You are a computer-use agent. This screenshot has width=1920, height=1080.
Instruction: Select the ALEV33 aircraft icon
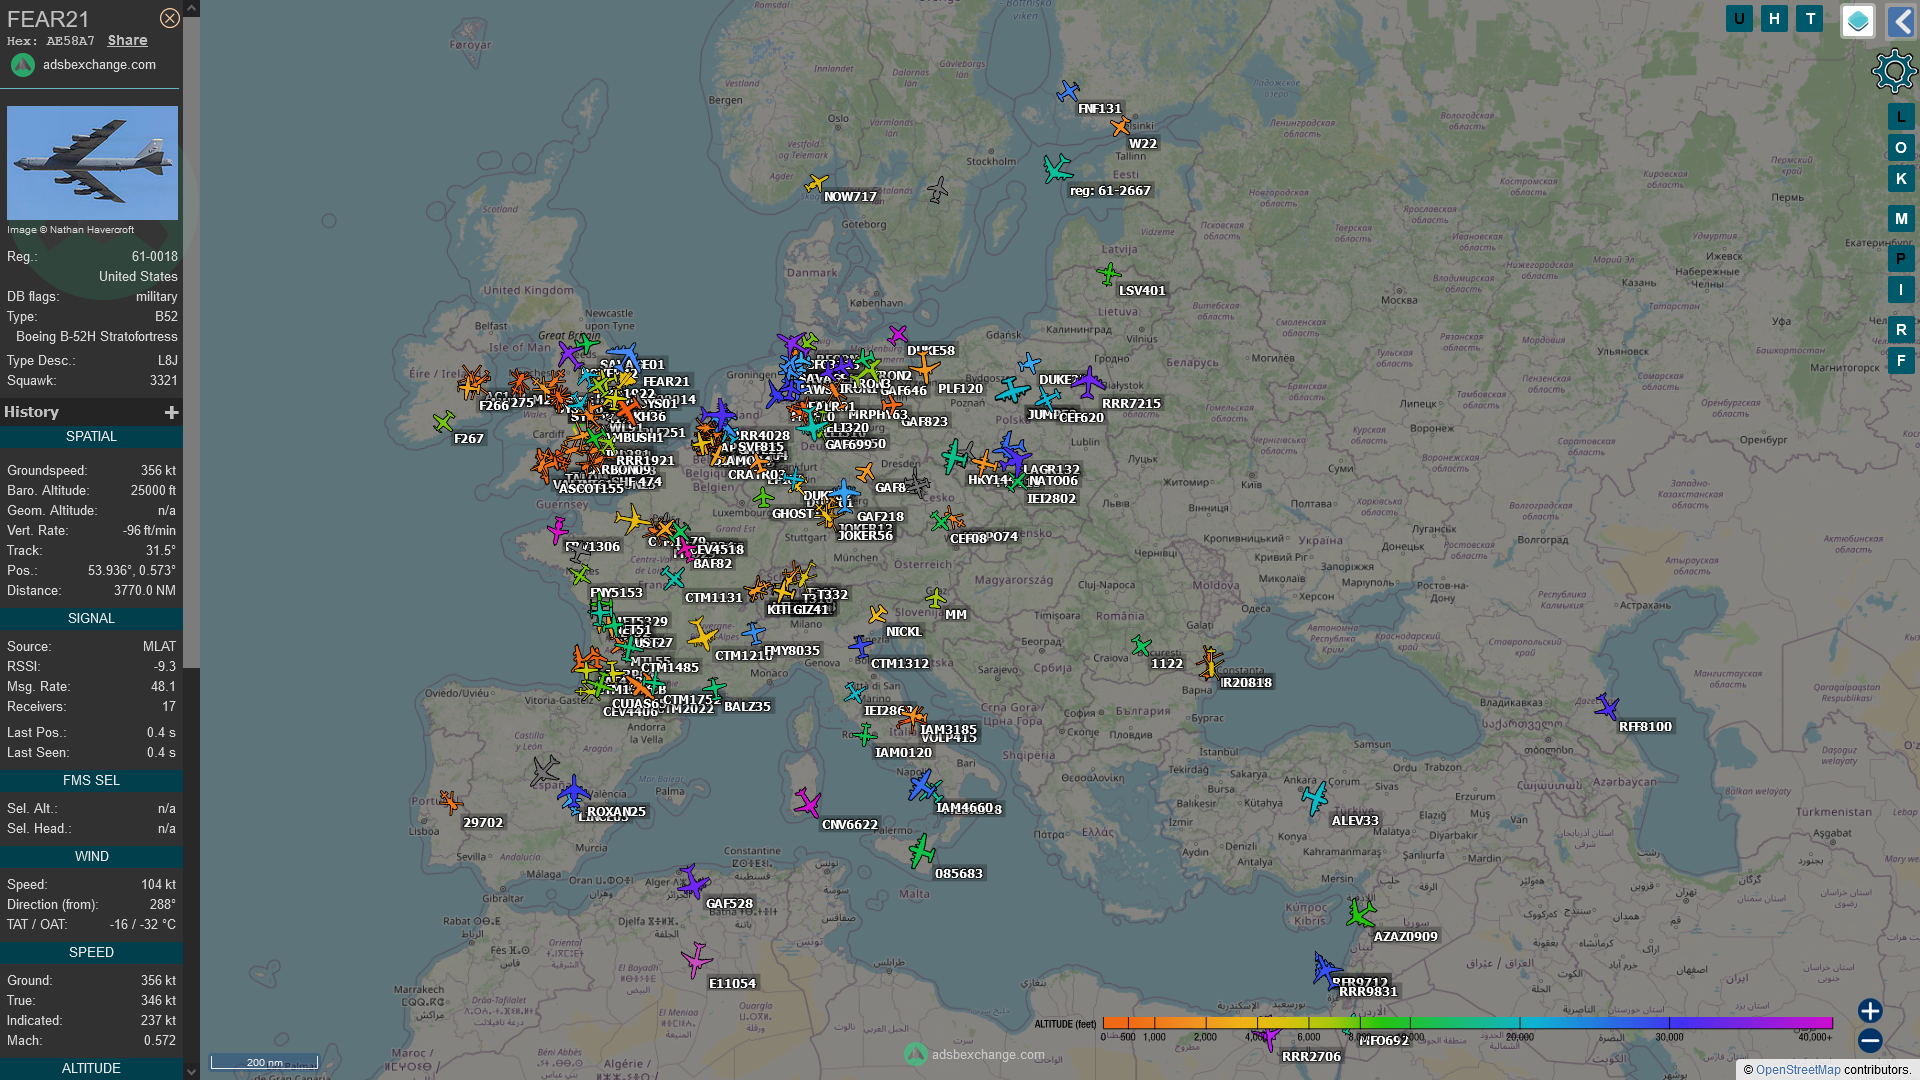click(x=1316, y=798)
